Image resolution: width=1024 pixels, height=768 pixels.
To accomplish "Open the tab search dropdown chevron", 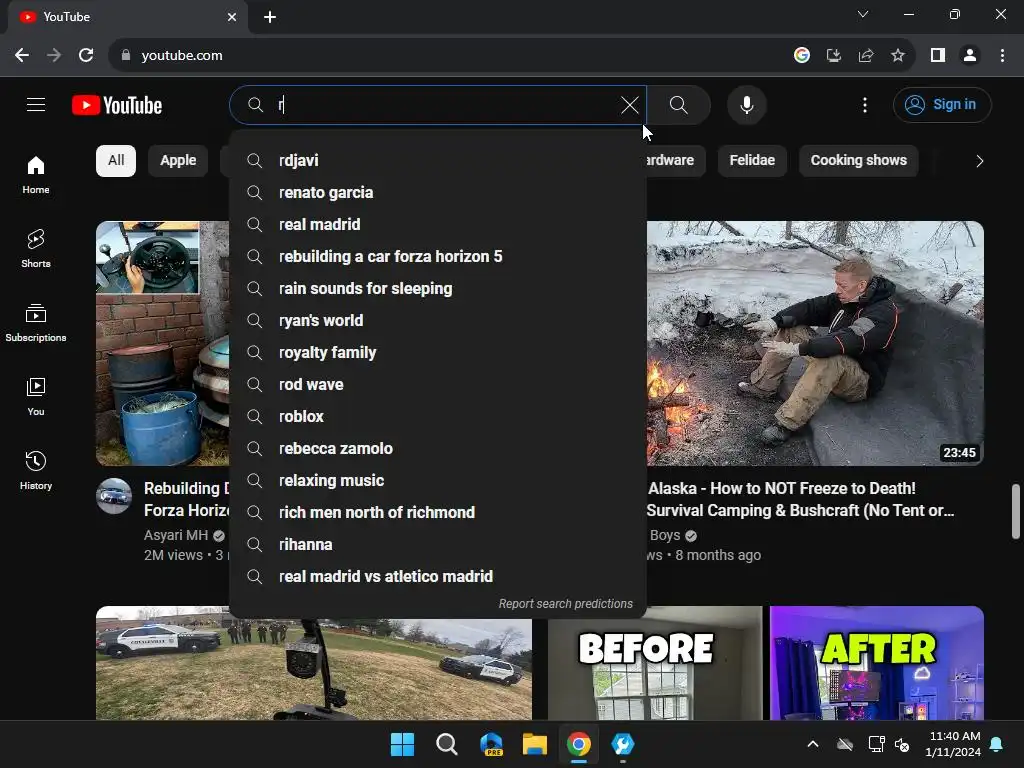I will coord(863,14).
